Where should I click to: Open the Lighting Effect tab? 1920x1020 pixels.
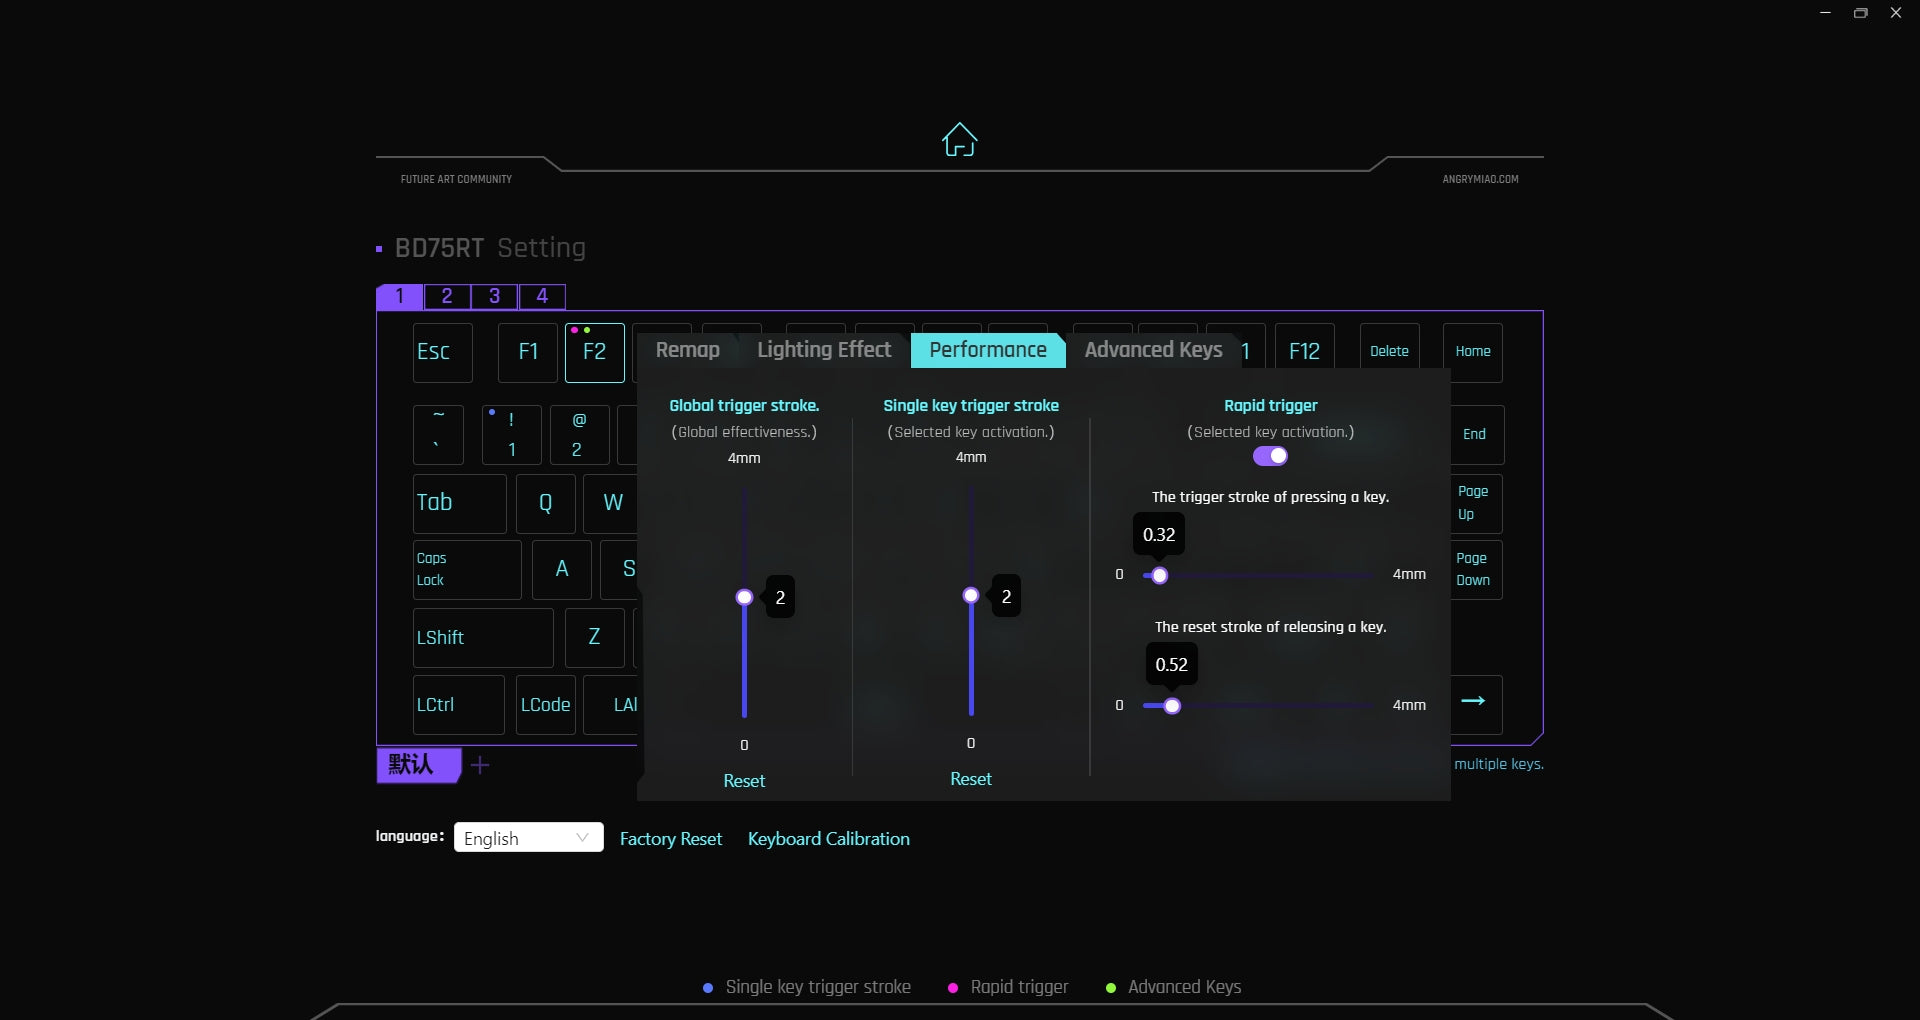click(823, 350)
